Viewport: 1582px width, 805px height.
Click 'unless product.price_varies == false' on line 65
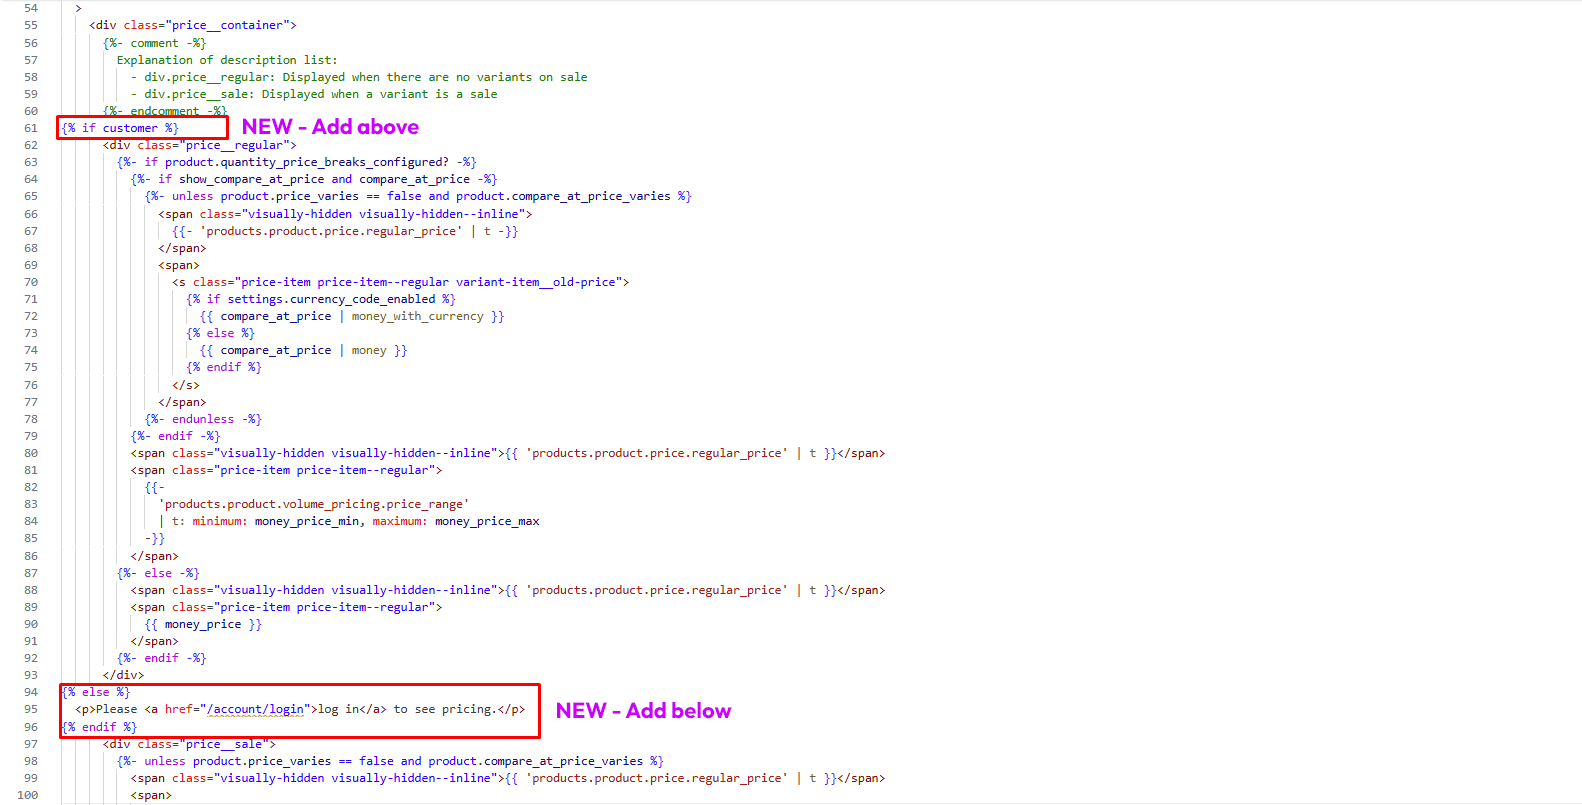pos(418,196)
